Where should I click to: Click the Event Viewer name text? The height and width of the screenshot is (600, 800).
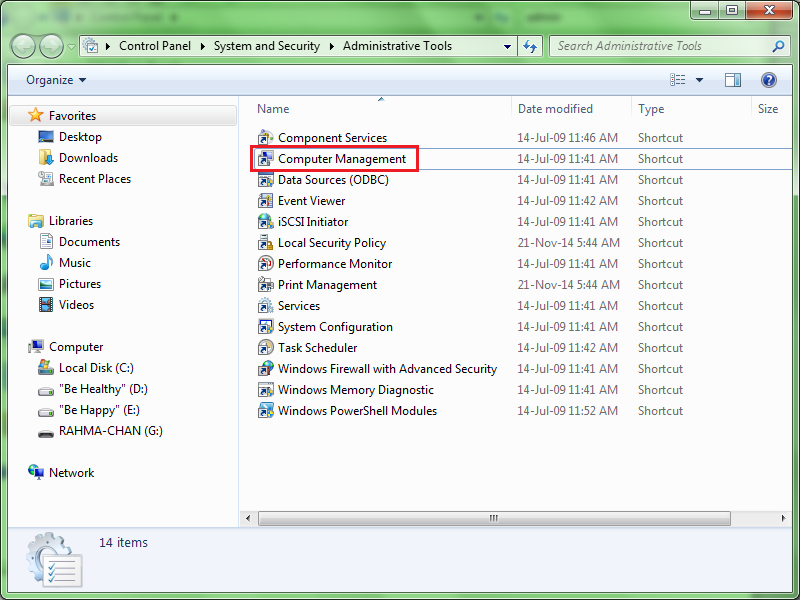pos(311,201)
